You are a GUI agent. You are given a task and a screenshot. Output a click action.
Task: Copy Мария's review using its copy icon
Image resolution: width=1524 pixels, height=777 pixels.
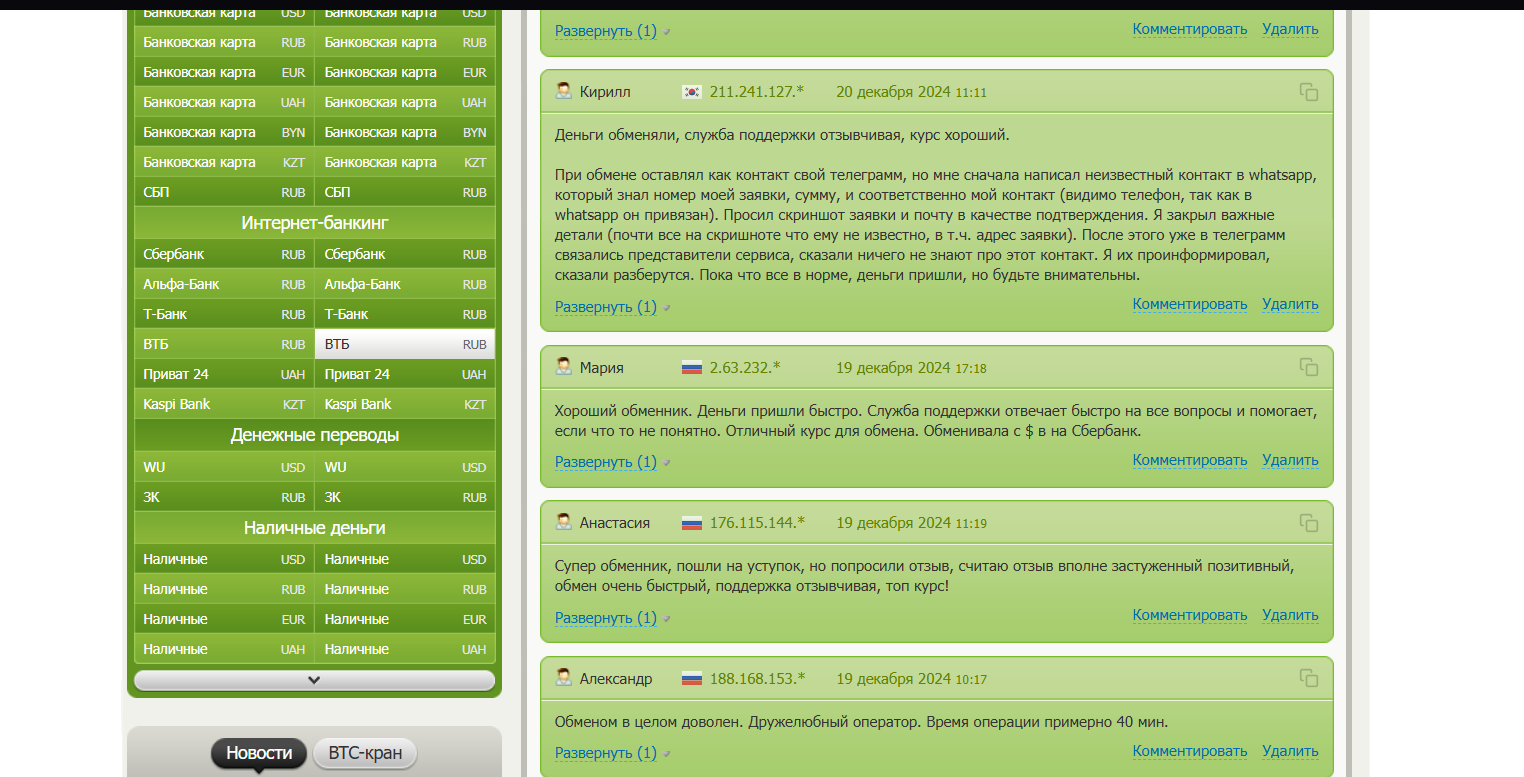[1309, 367]
